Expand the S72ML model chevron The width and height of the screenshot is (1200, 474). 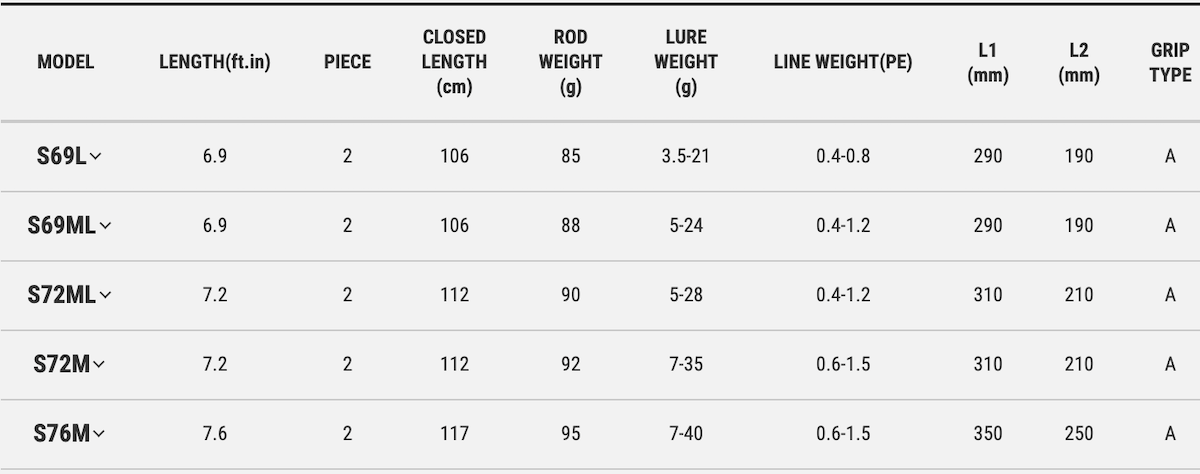point(106,296)
